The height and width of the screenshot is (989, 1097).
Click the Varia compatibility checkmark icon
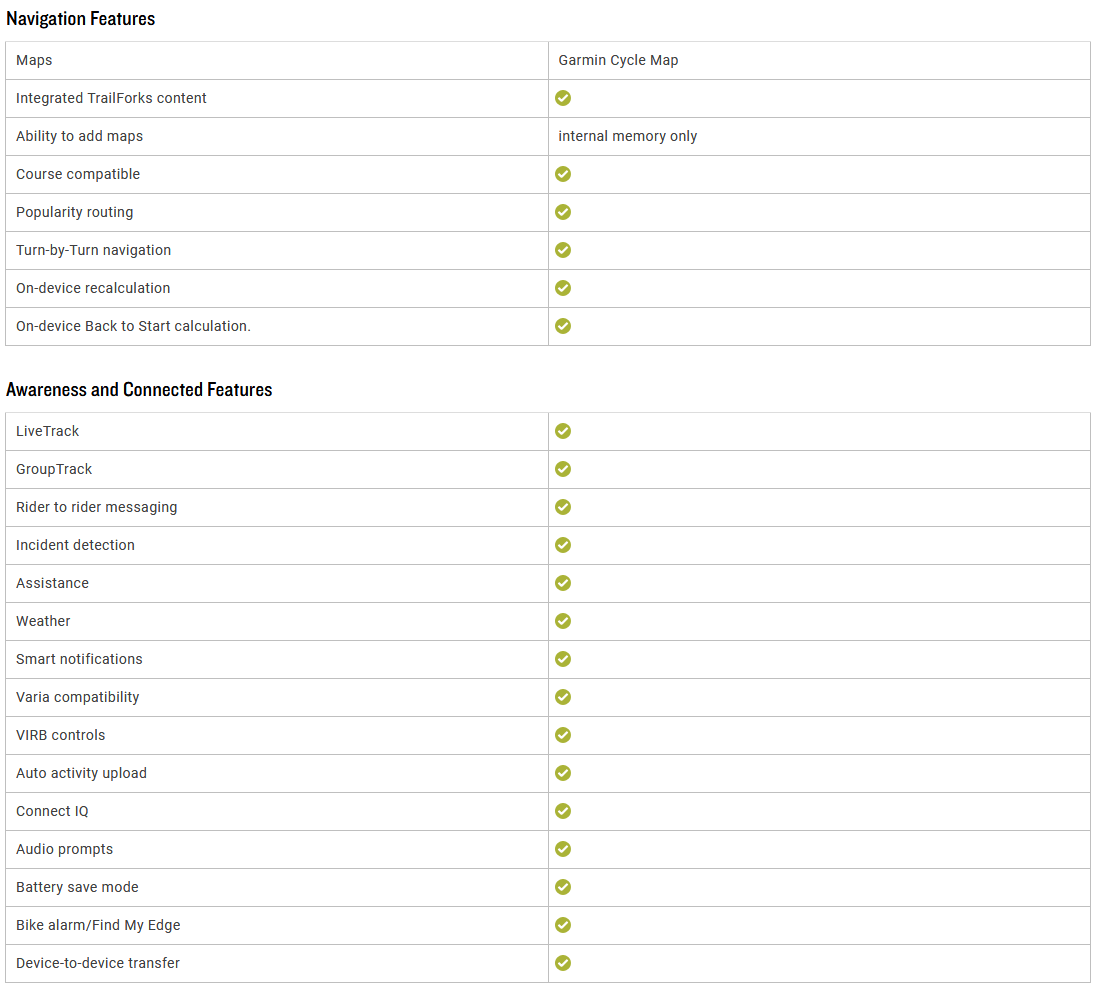click(562, 697)
